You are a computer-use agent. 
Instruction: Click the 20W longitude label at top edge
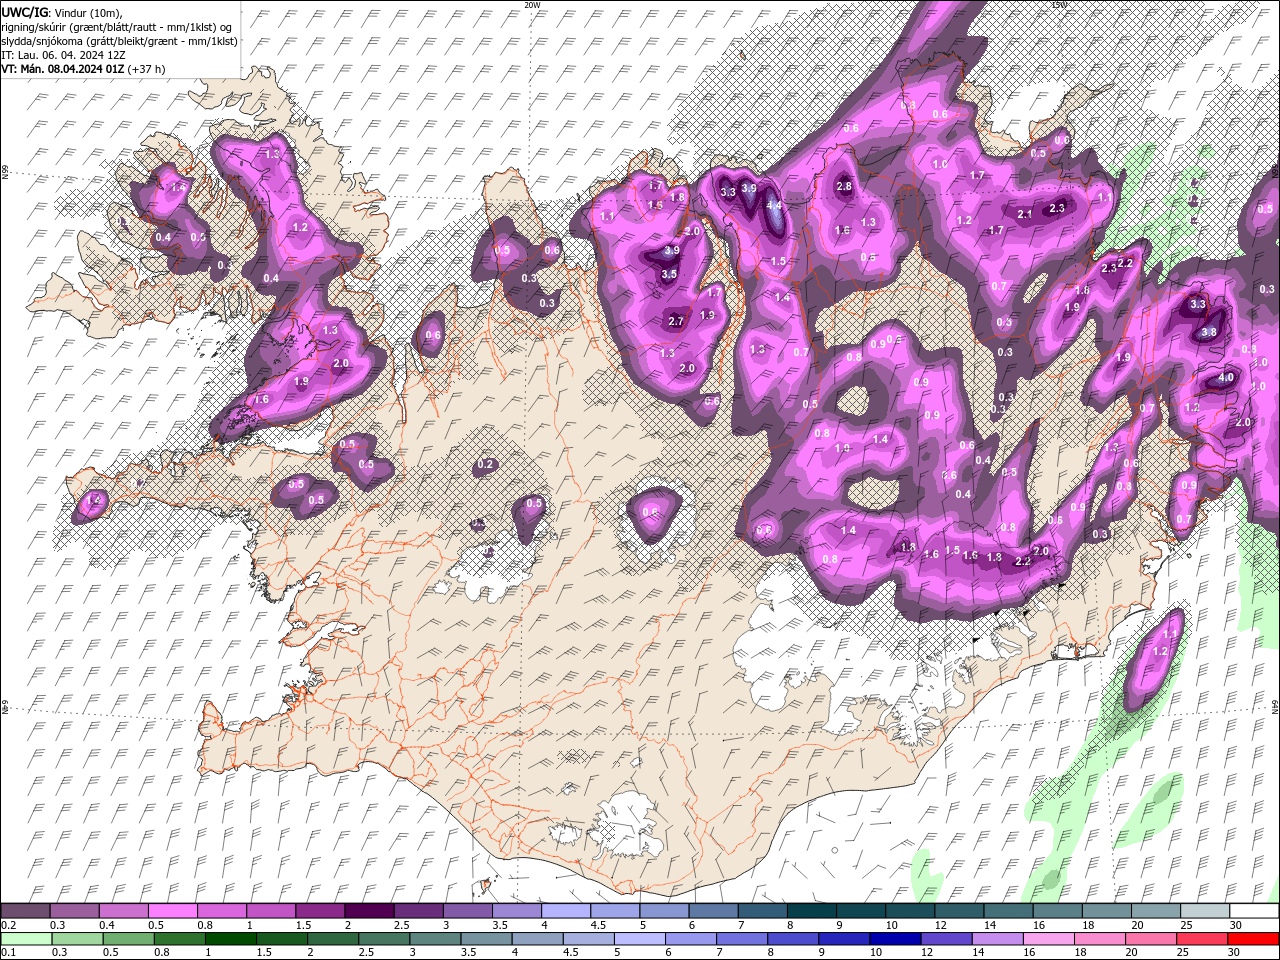532,5
